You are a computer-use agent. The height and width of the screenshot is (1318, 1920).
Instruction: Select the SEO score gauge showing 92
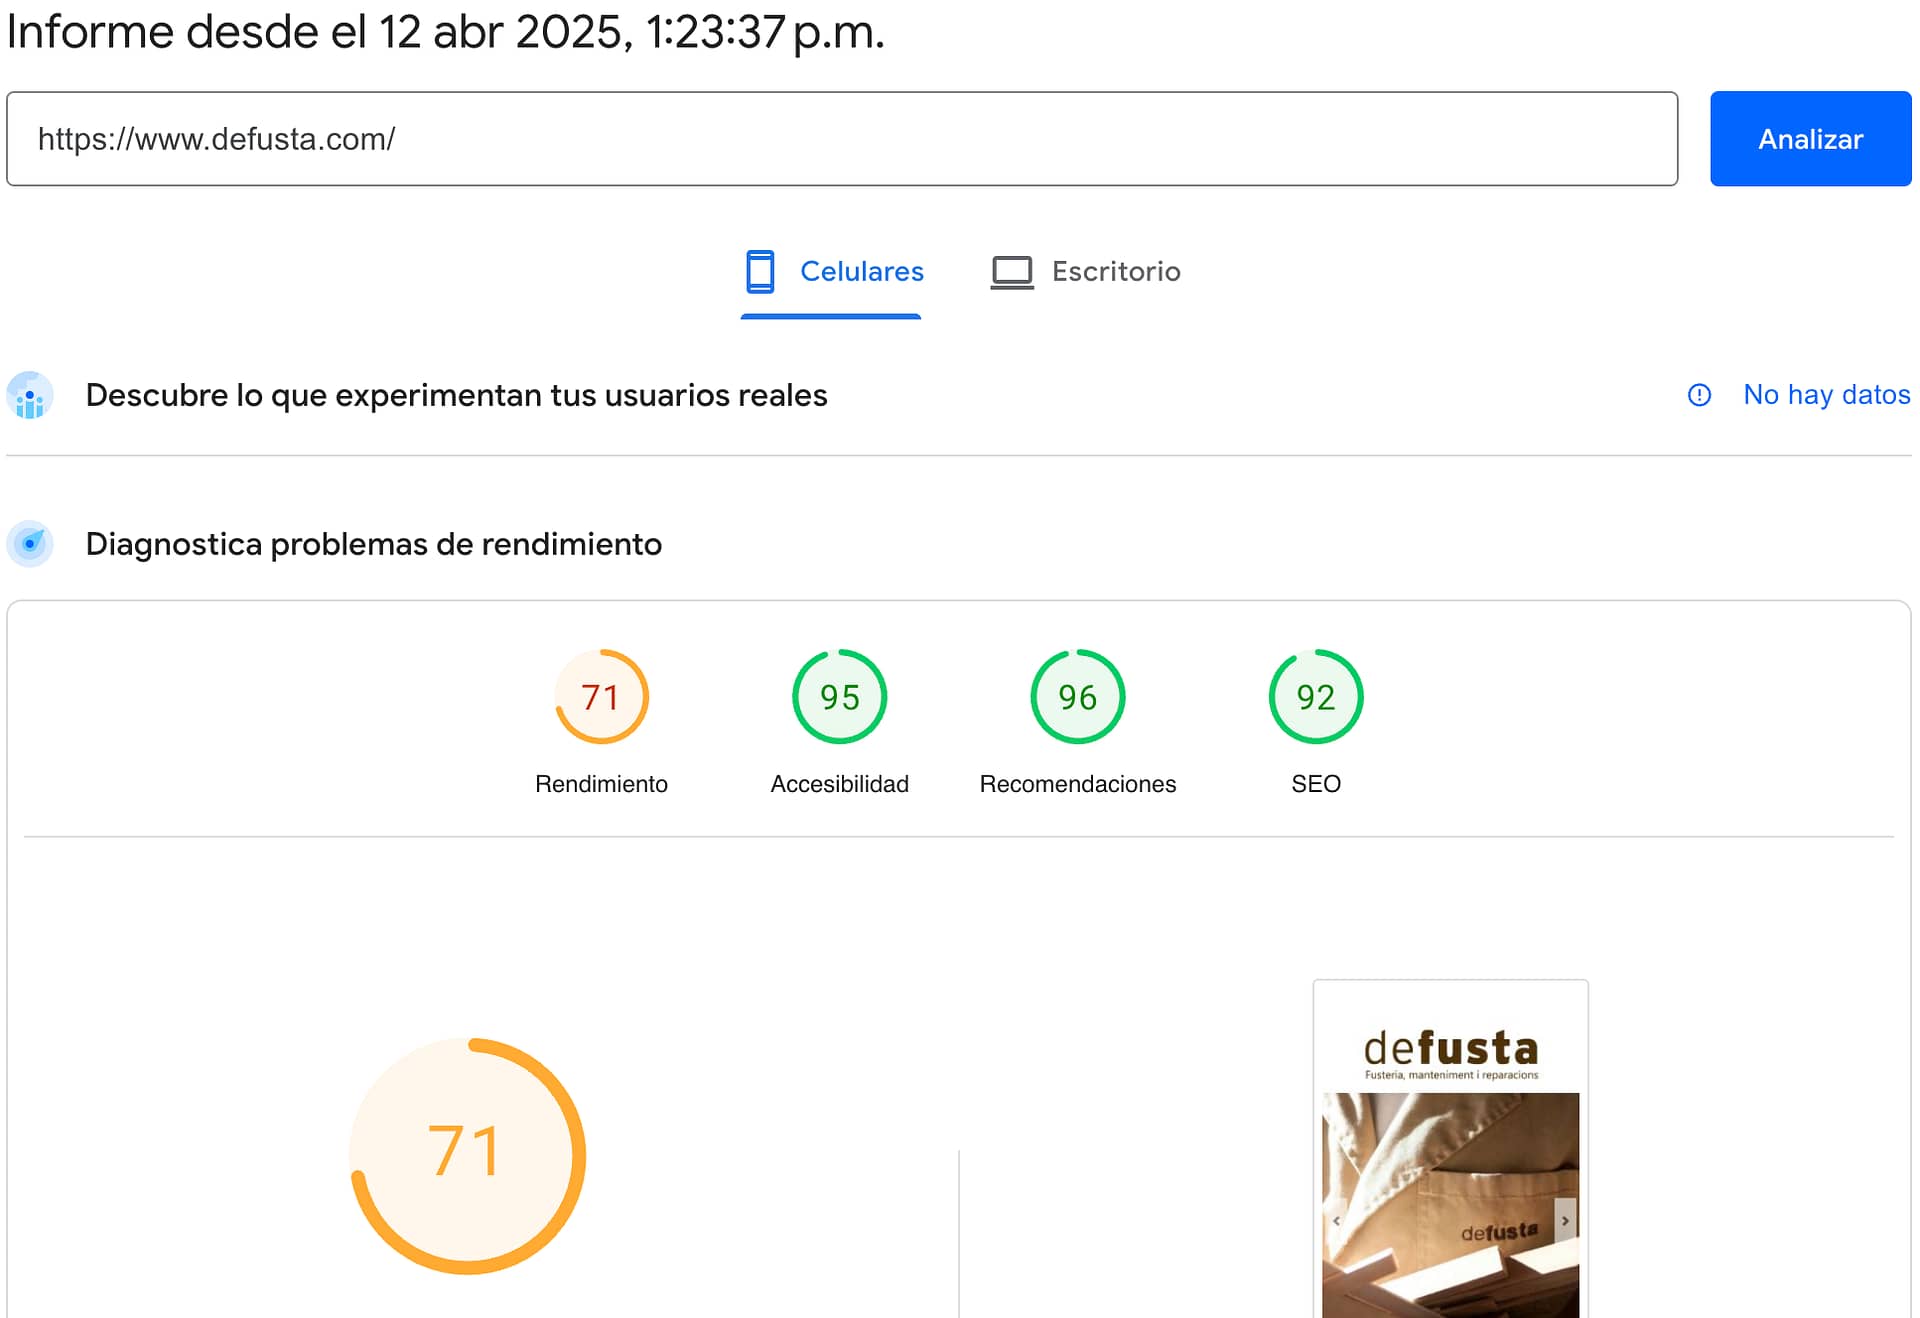(x=1316, y=697)
